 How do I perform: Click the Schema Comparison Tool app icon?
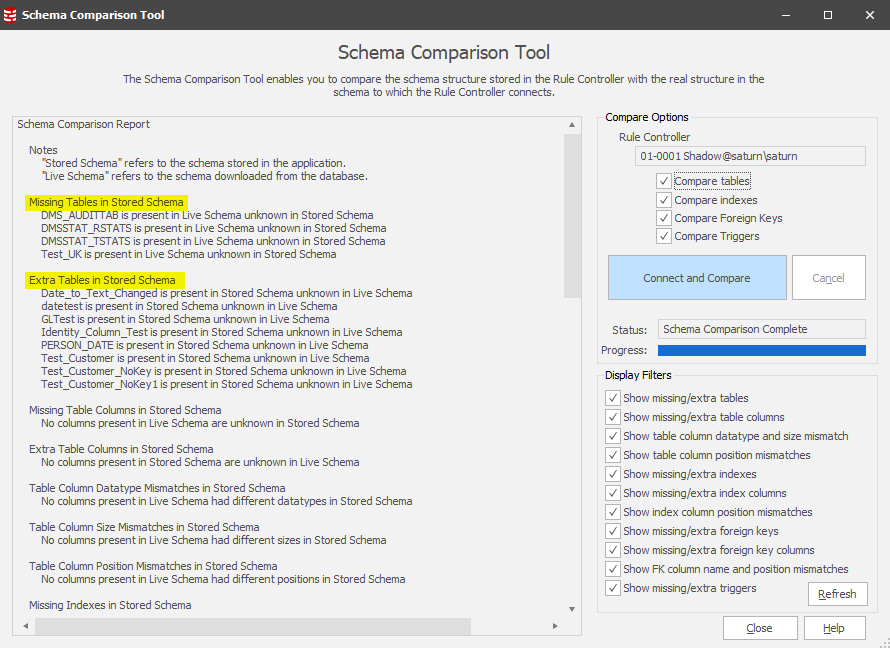pyautogui.click(x=11, y=15)
